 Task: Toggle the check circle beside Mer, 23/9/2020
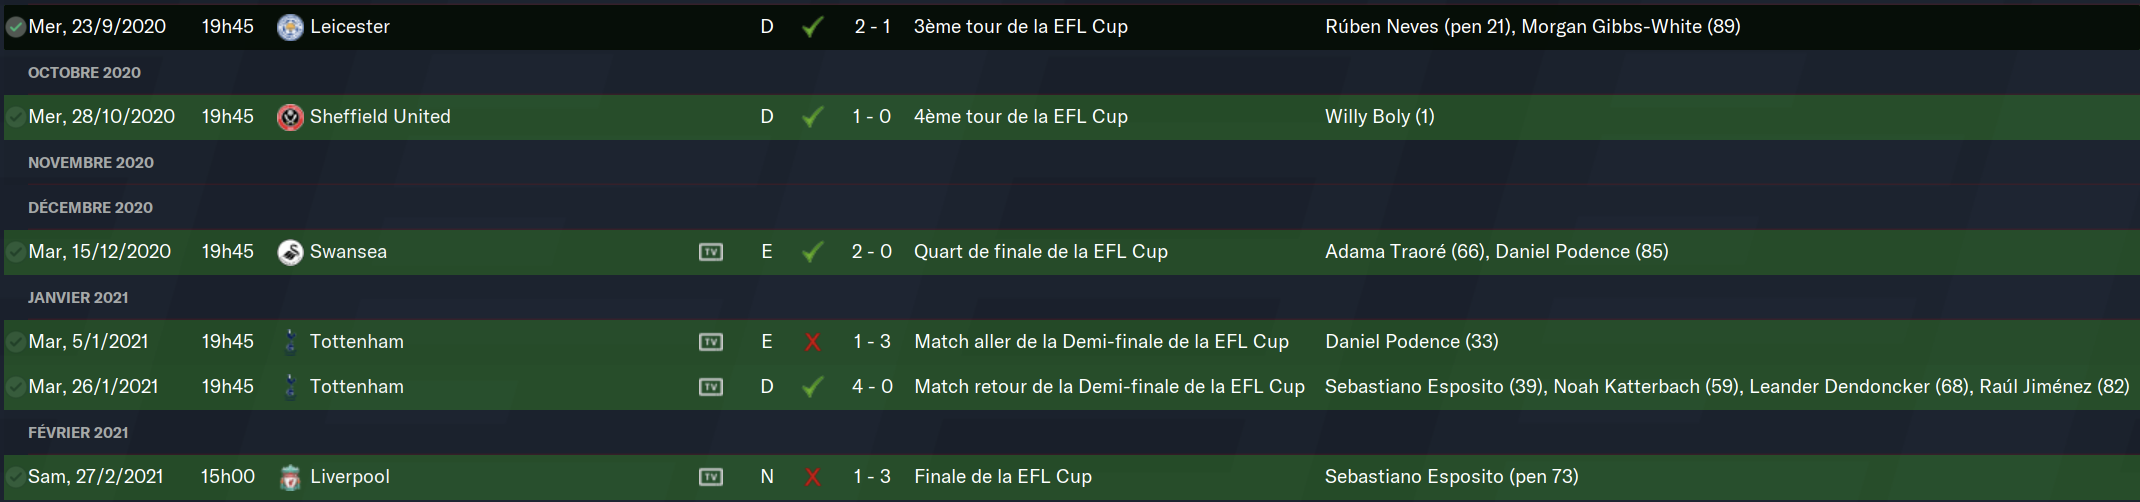(16, 27)
